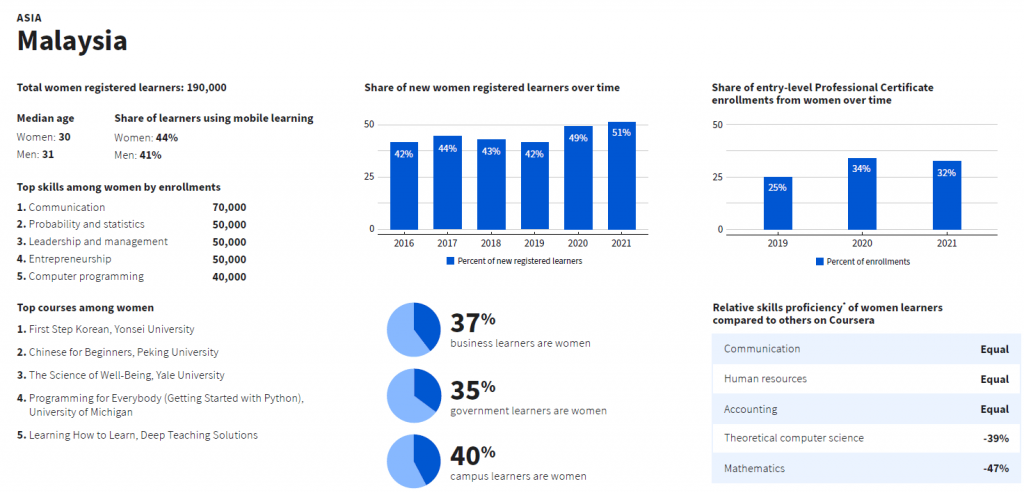Click the Accounting proficiency row
This screenshot has height=493, width=1024.
pos(866,409)
